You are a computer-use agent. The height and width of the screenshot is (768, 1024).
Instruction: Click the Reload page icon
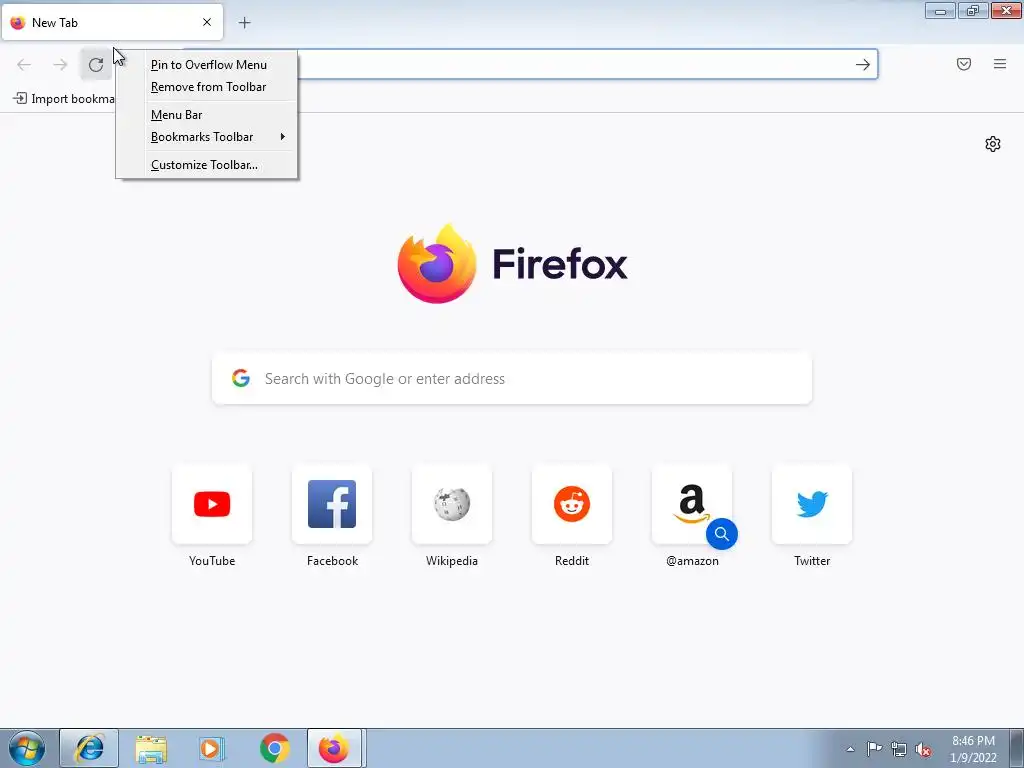pos(96,64)
